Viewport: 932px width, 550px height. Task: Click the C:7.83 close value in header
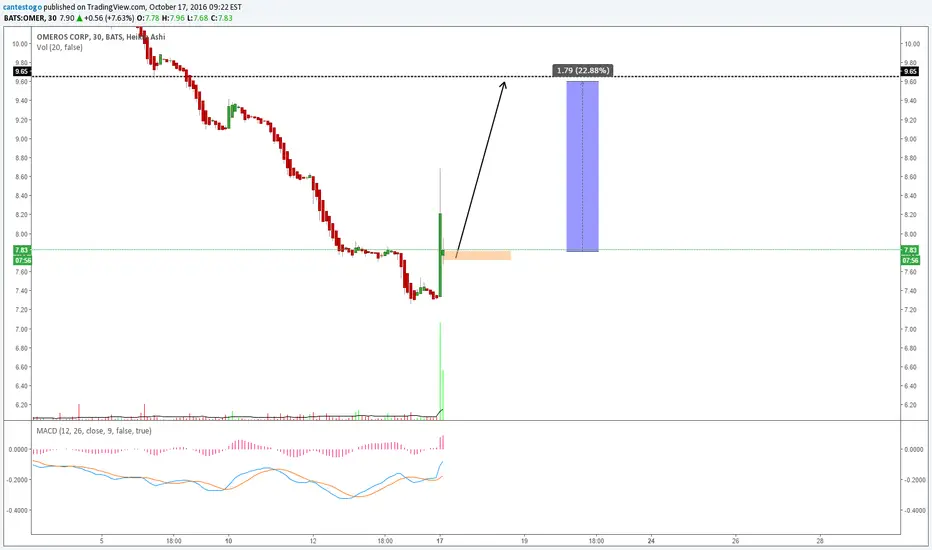pos(222,18)
